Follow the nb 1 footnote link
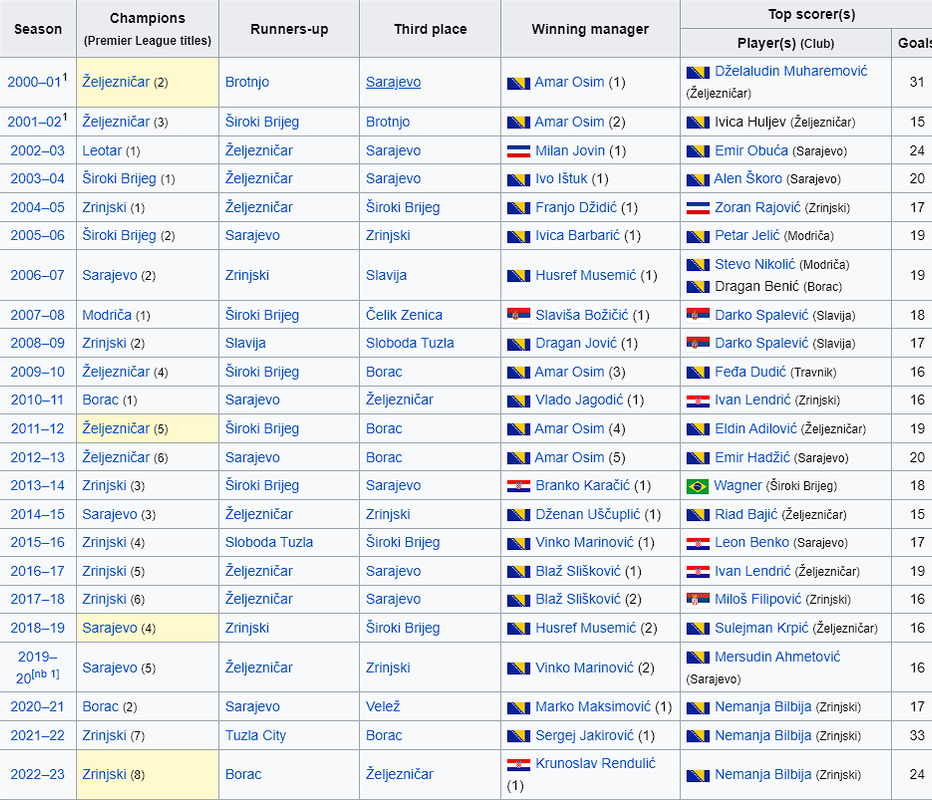This screenshot has height=800, width=932. coord(45,673)
